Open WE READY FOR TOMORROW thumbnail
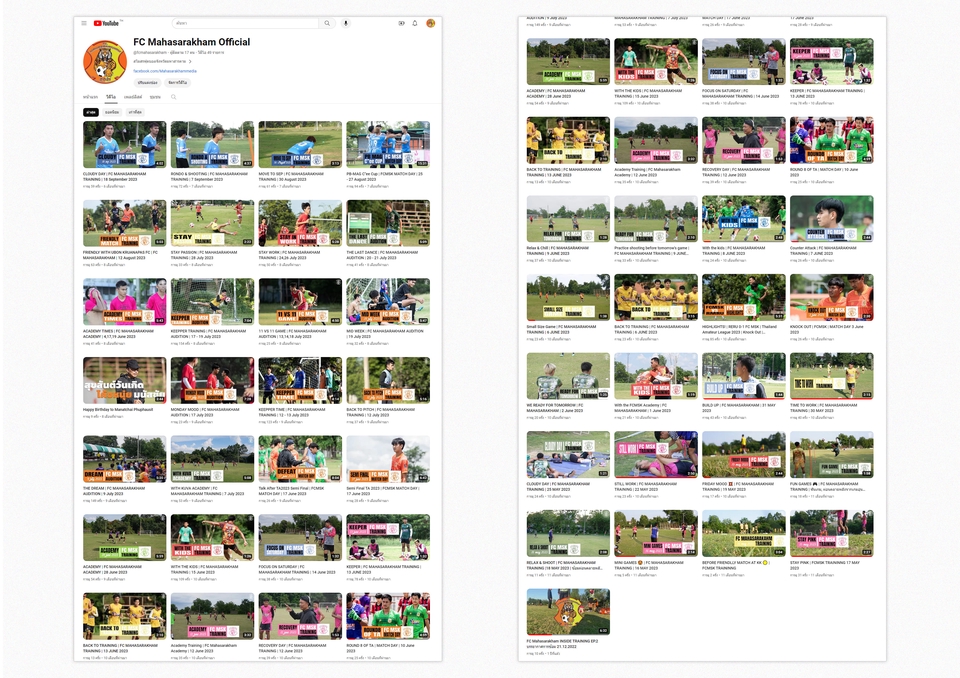The height and width of the screenshot is (678, 960). coord(568,376)
